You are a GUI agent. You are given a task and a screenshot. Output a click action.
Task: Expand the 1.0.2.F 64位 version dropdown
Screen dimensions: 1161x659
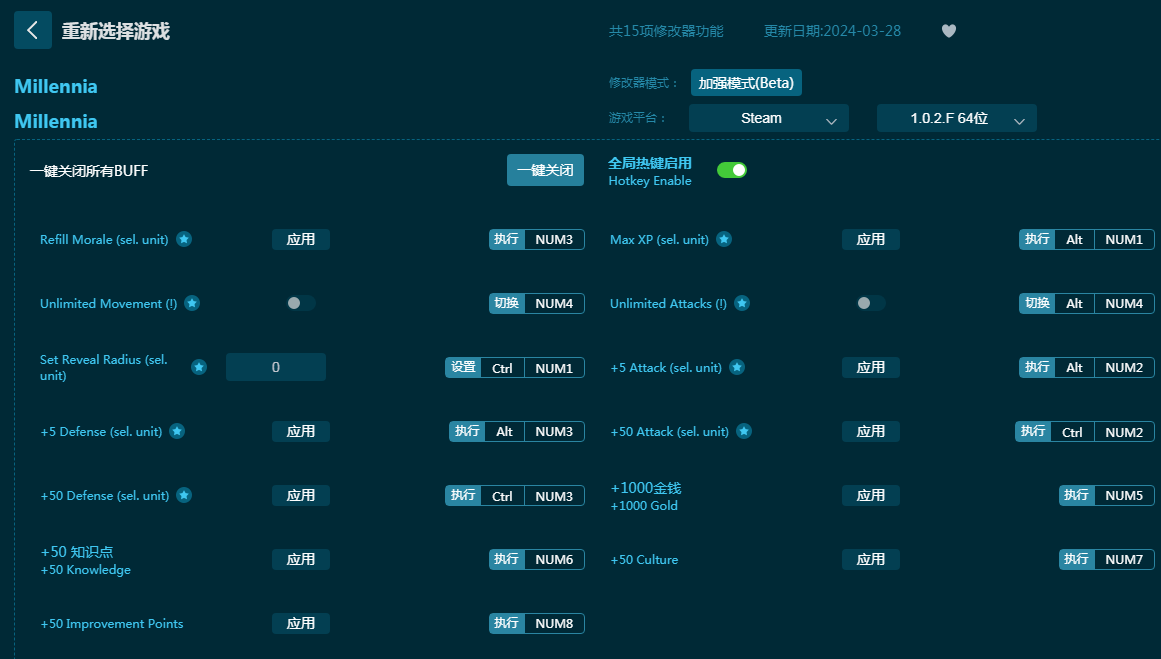point(957,118)
